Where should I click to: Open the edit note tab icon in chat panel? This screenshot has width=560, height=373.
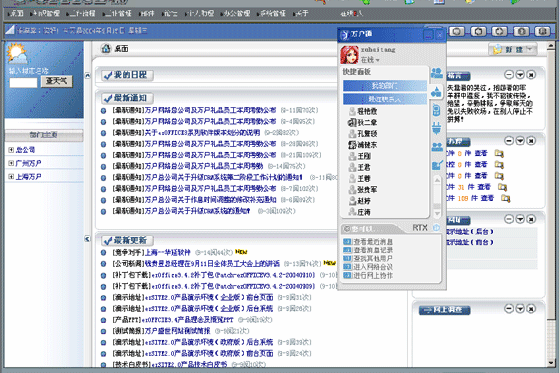click(437, 165)
